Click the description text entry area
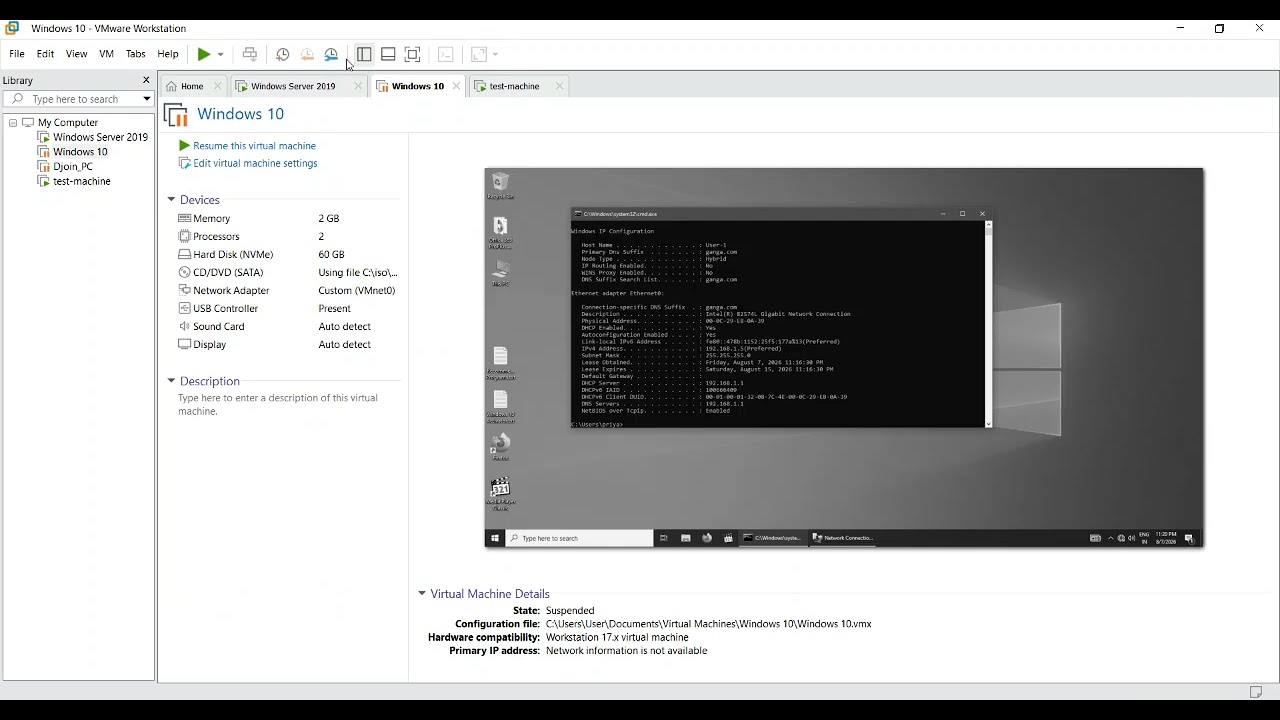 278,404
